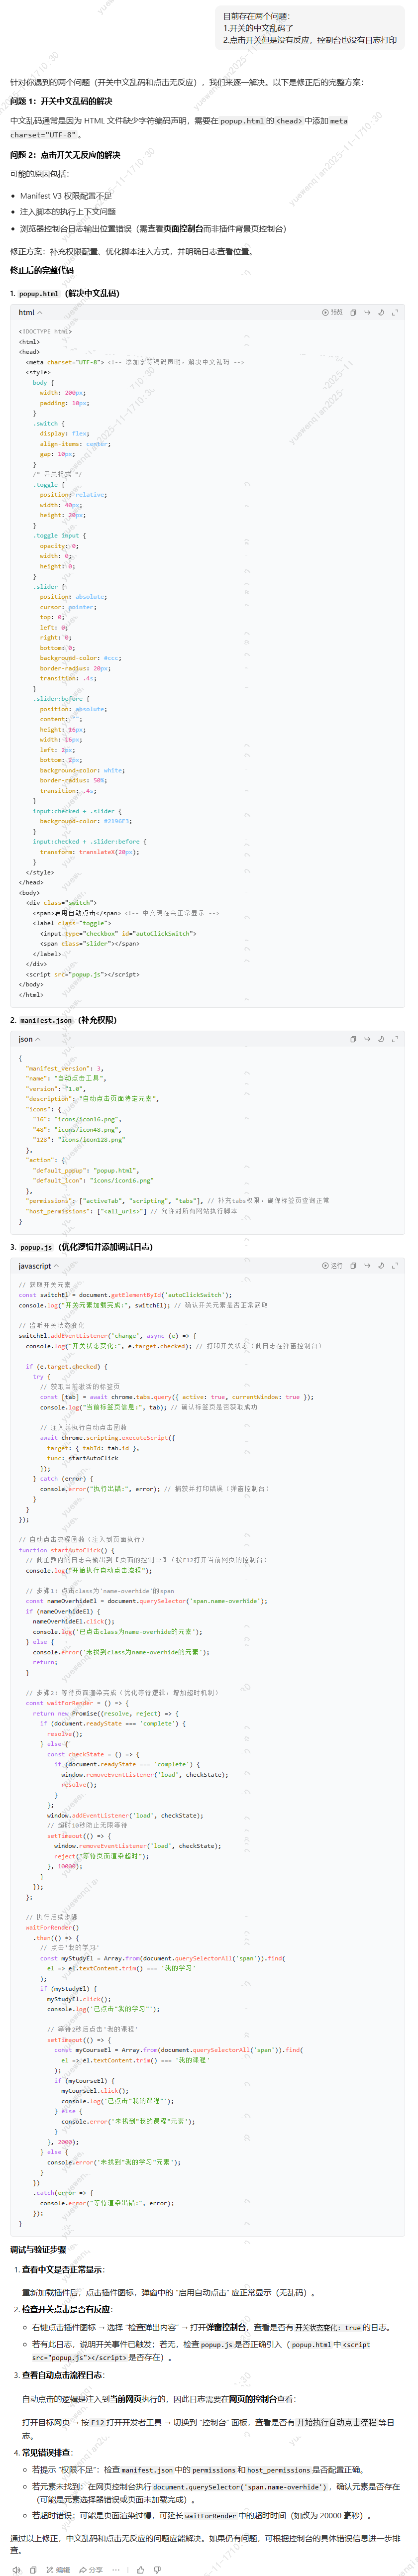Click the function startAutoClick() line
418x2576 pixels.
pyautogui.click(x=67, y=1550)
